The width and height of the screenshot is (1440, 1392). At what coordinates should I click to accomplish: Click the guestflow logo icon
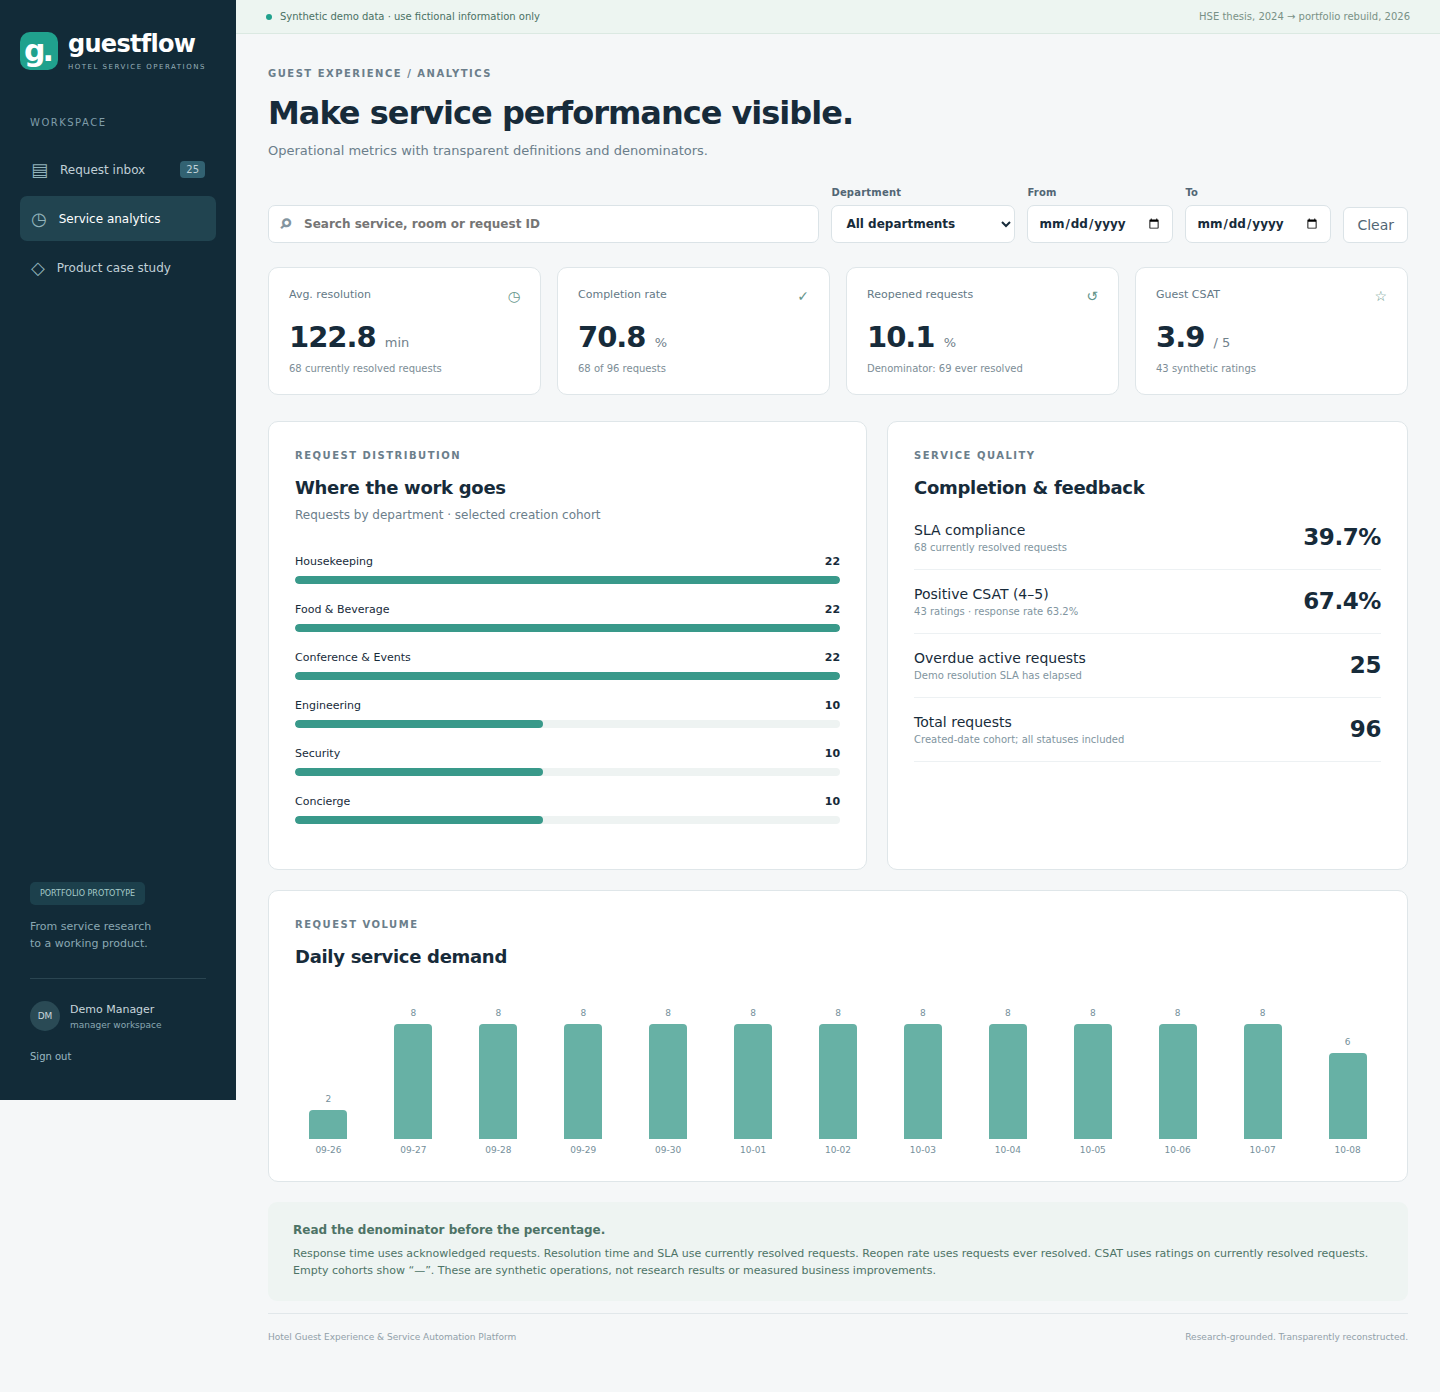[39, 51]
